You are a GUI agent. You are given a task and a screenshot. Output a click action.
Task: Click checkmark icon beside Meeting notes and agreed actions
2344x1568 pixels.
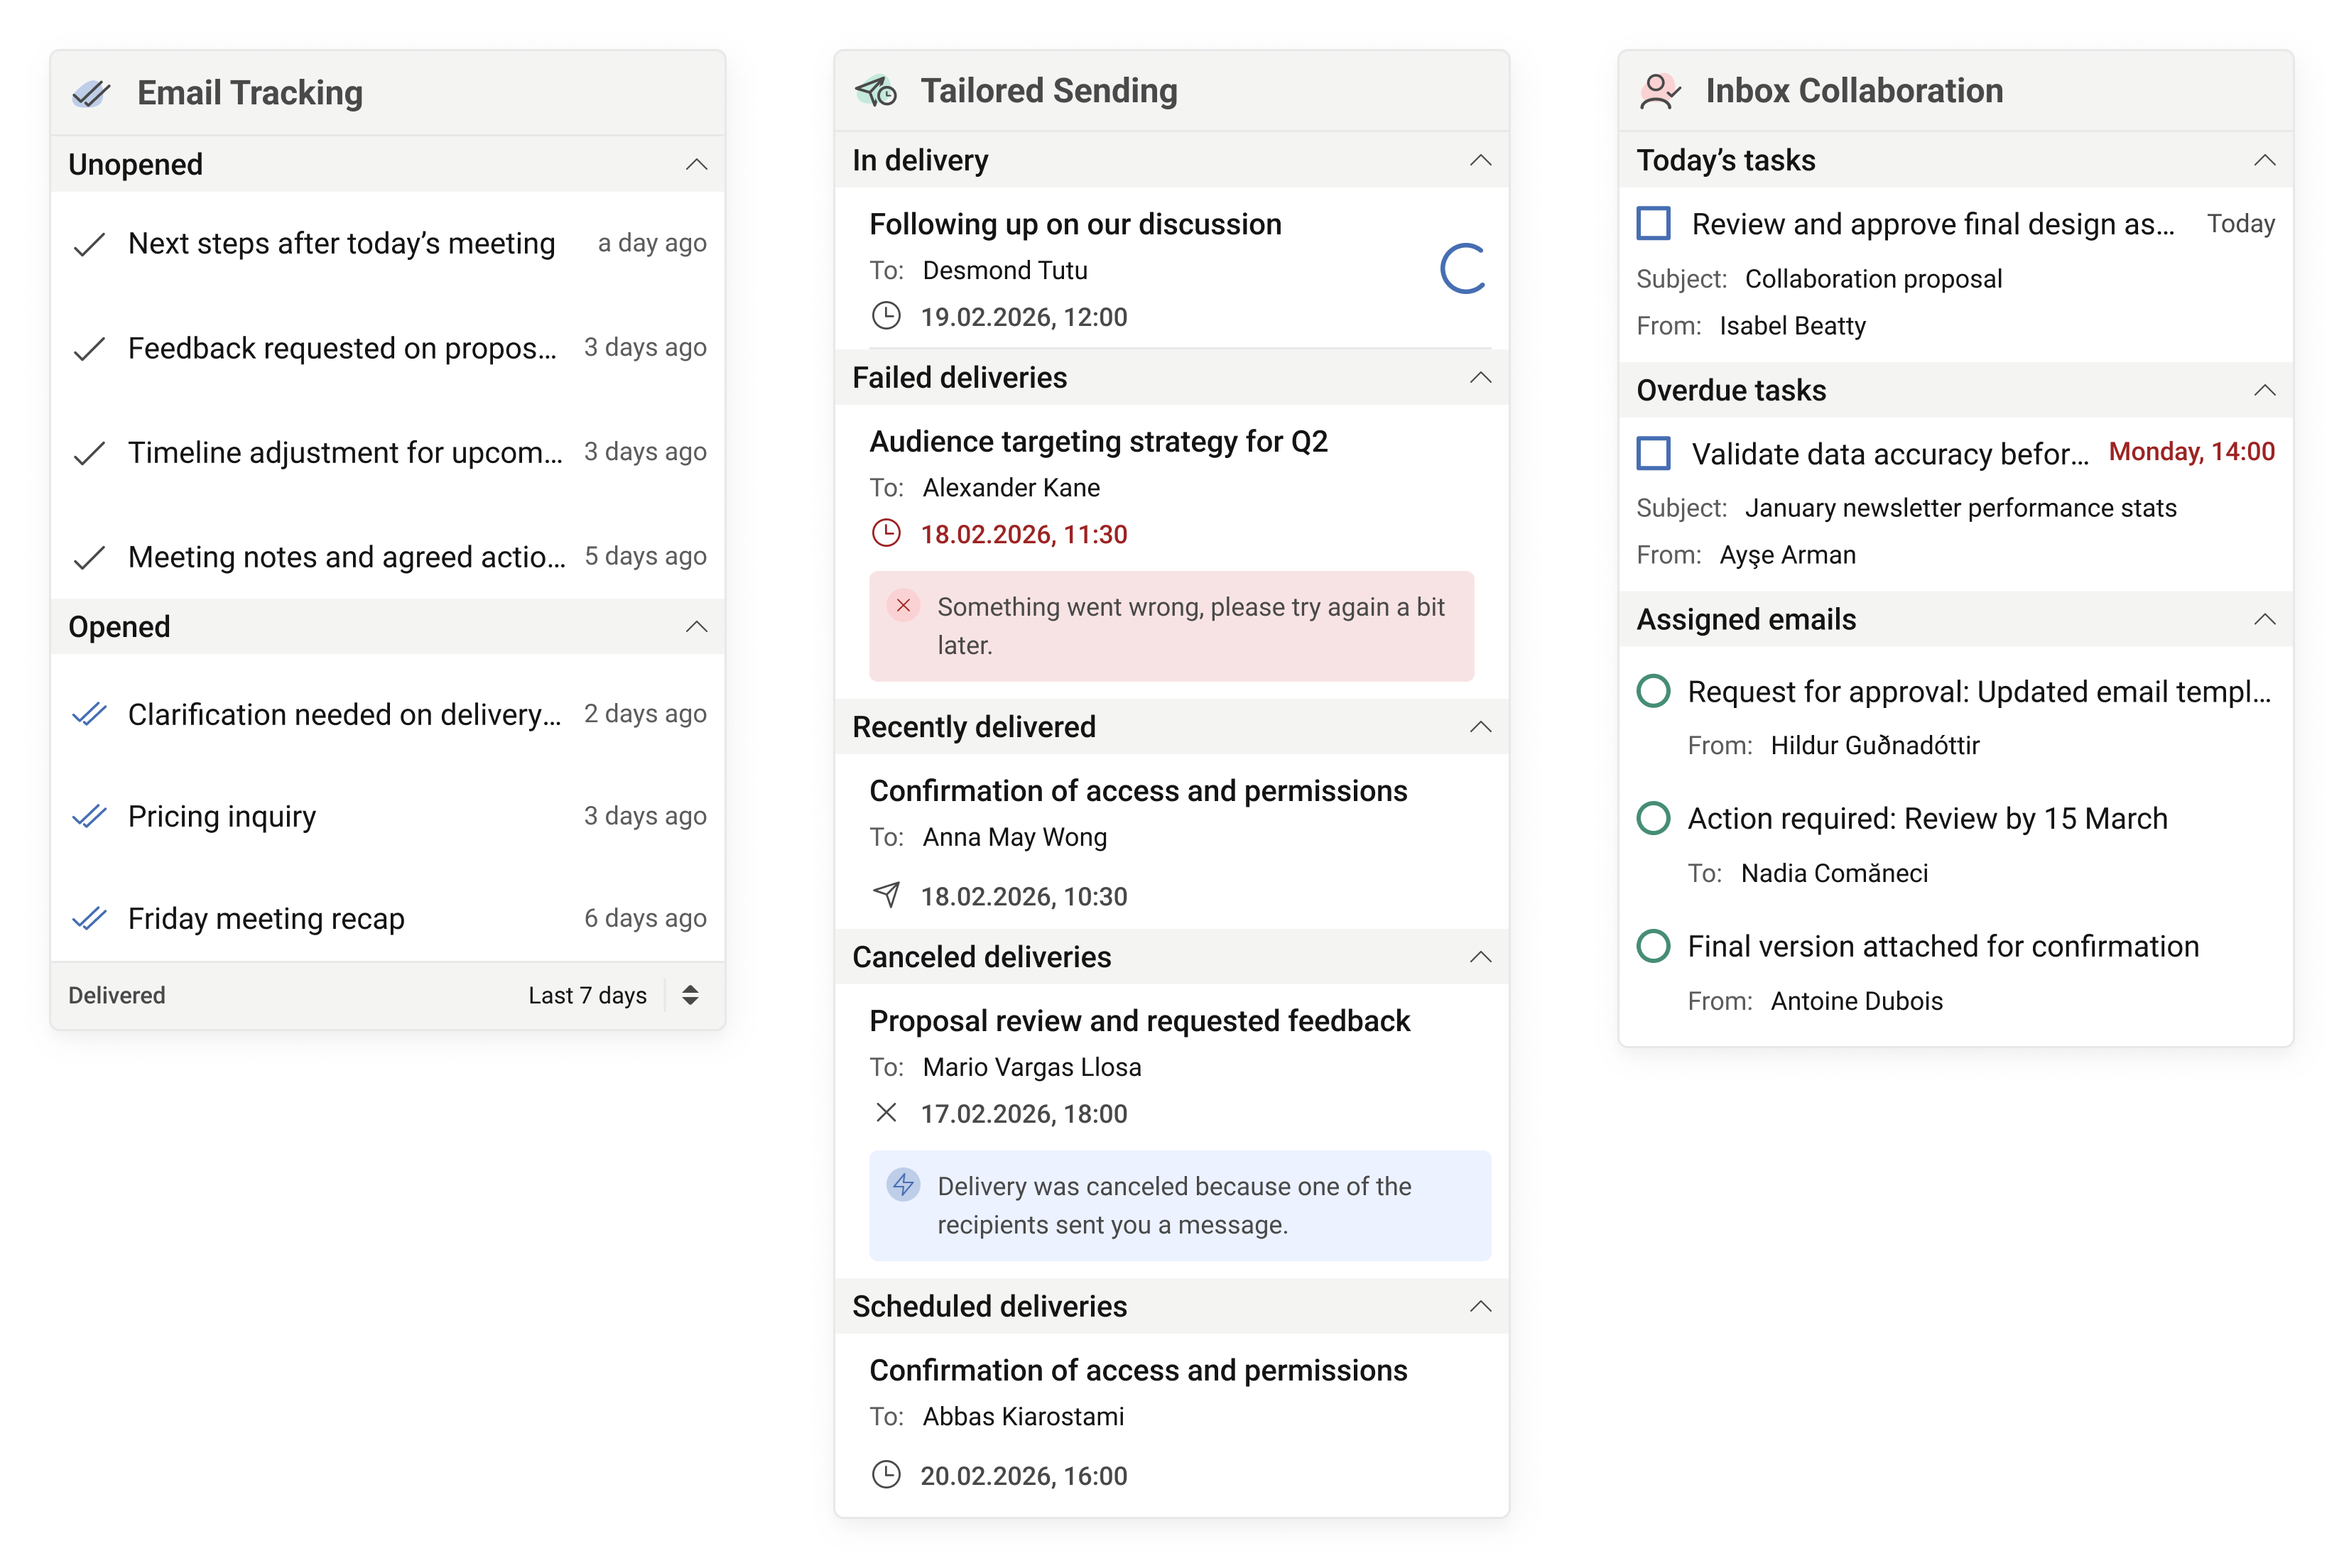tap(90, 557)
